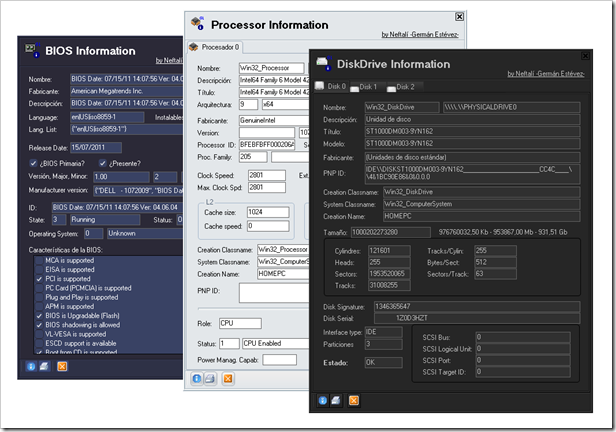Click the Processor Information title icon
Screen dimensions: 616x432
198,23
